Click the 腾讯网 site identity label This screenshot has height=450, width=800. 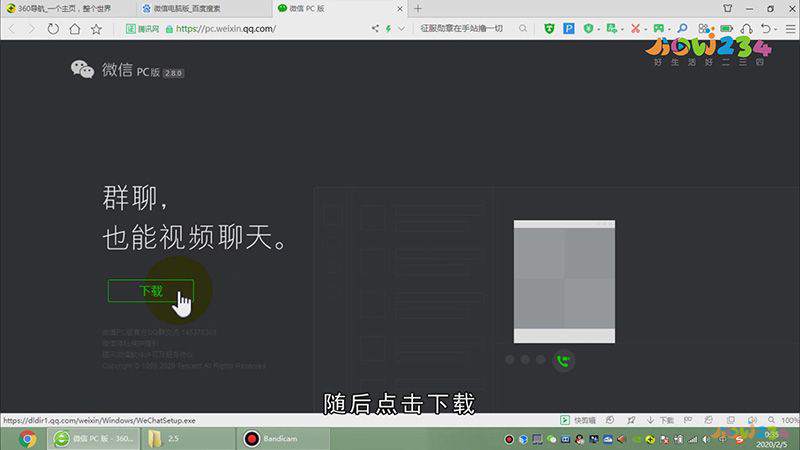click(x=143, y=29)
